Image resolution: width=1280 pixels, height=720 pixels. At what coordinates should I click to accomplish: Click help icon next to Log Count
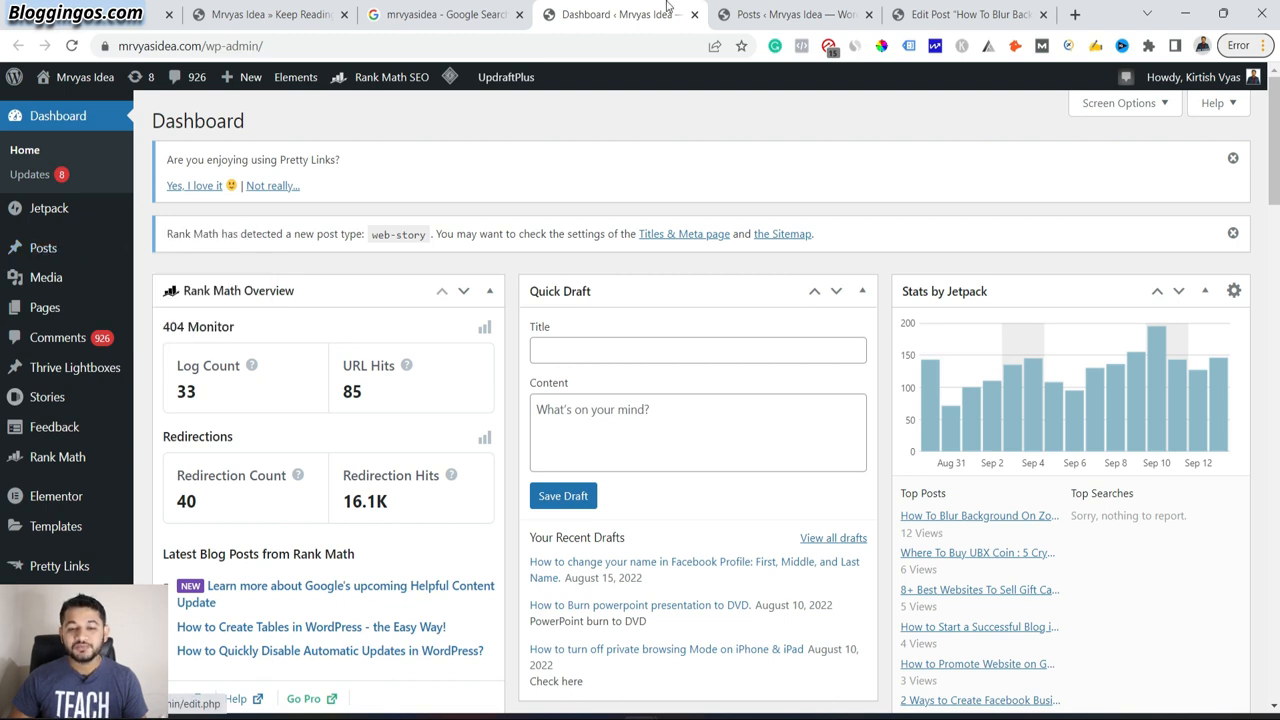[252, 365]
